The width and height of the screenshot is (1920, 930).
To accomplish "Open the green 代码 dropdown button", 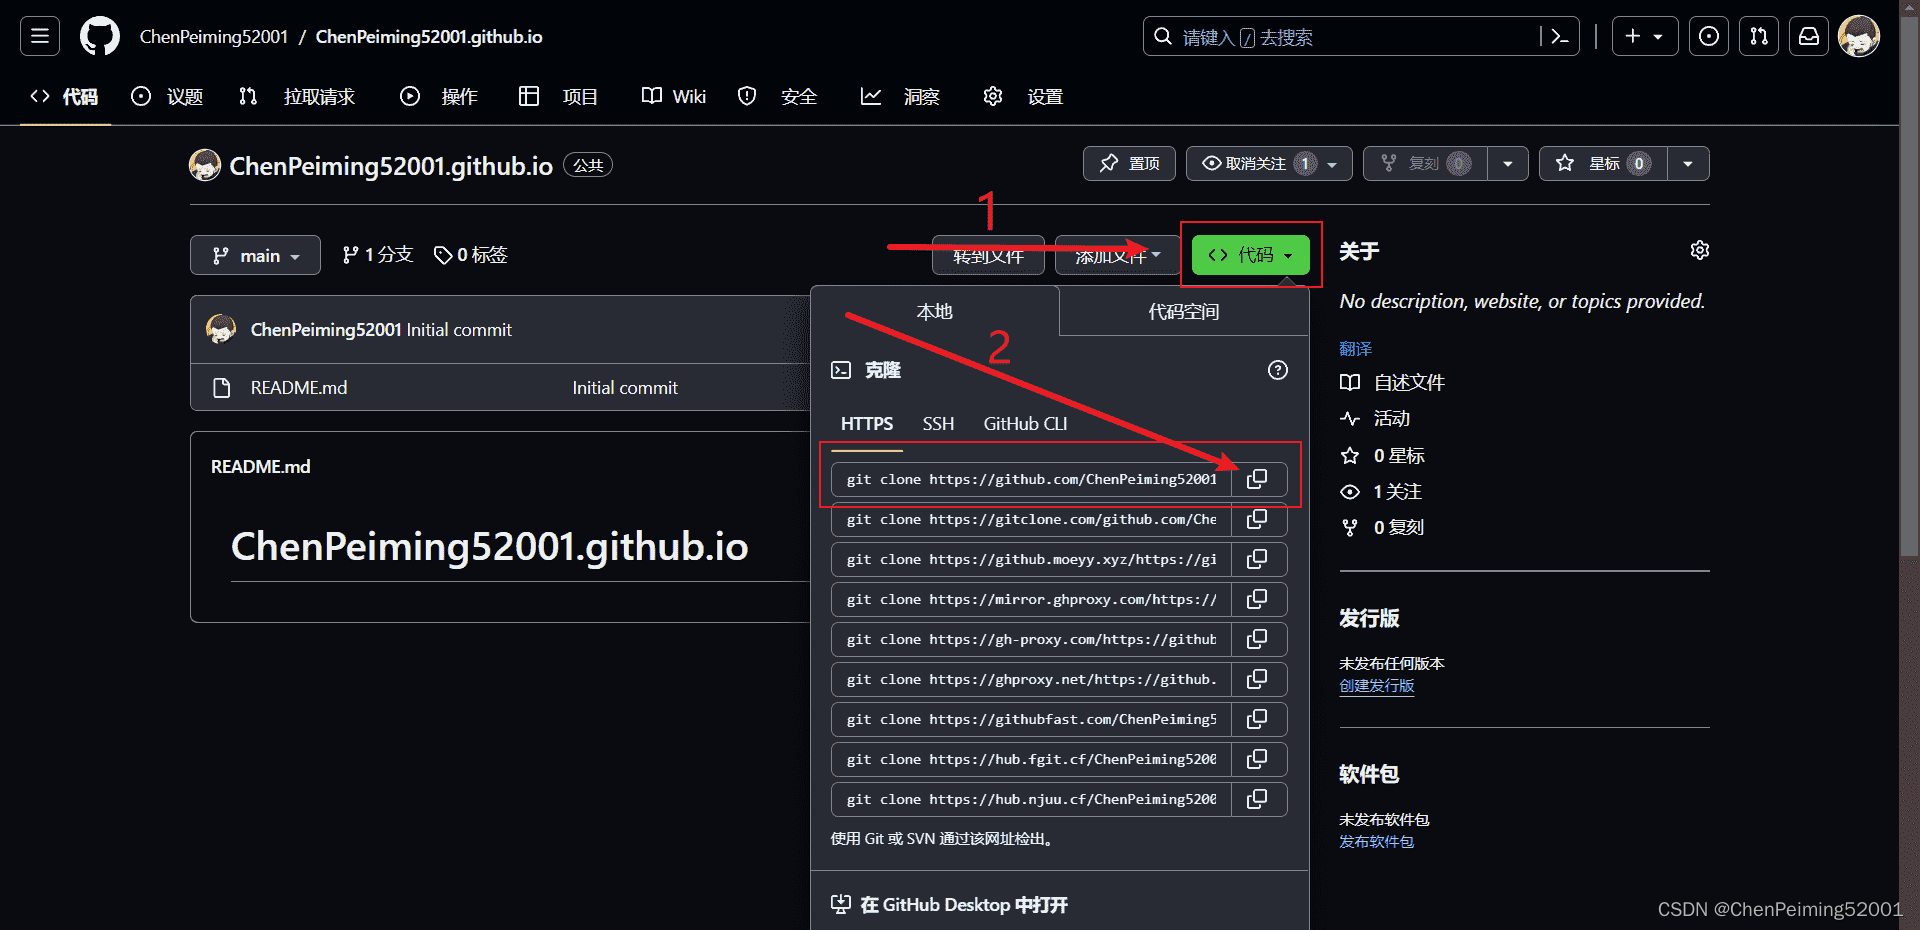I will pos(1250,255).
